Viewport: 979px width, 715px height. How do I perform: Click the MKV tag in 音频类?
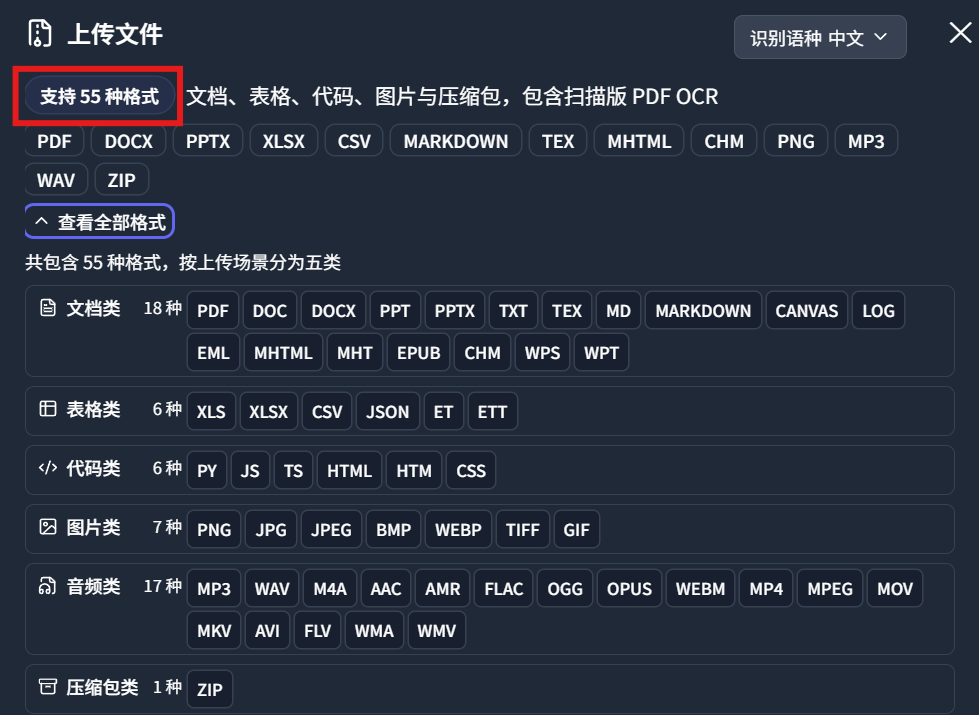[214, 631]
